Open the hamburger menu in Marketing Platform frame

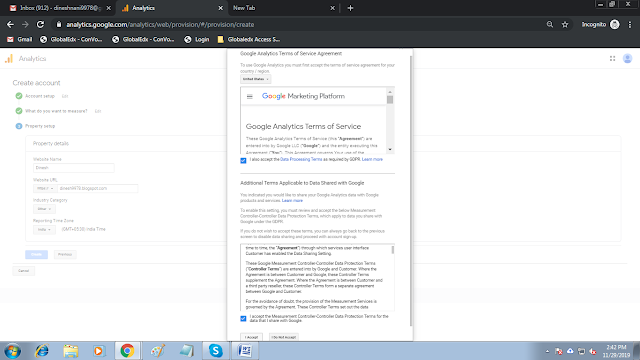[249, 96]
